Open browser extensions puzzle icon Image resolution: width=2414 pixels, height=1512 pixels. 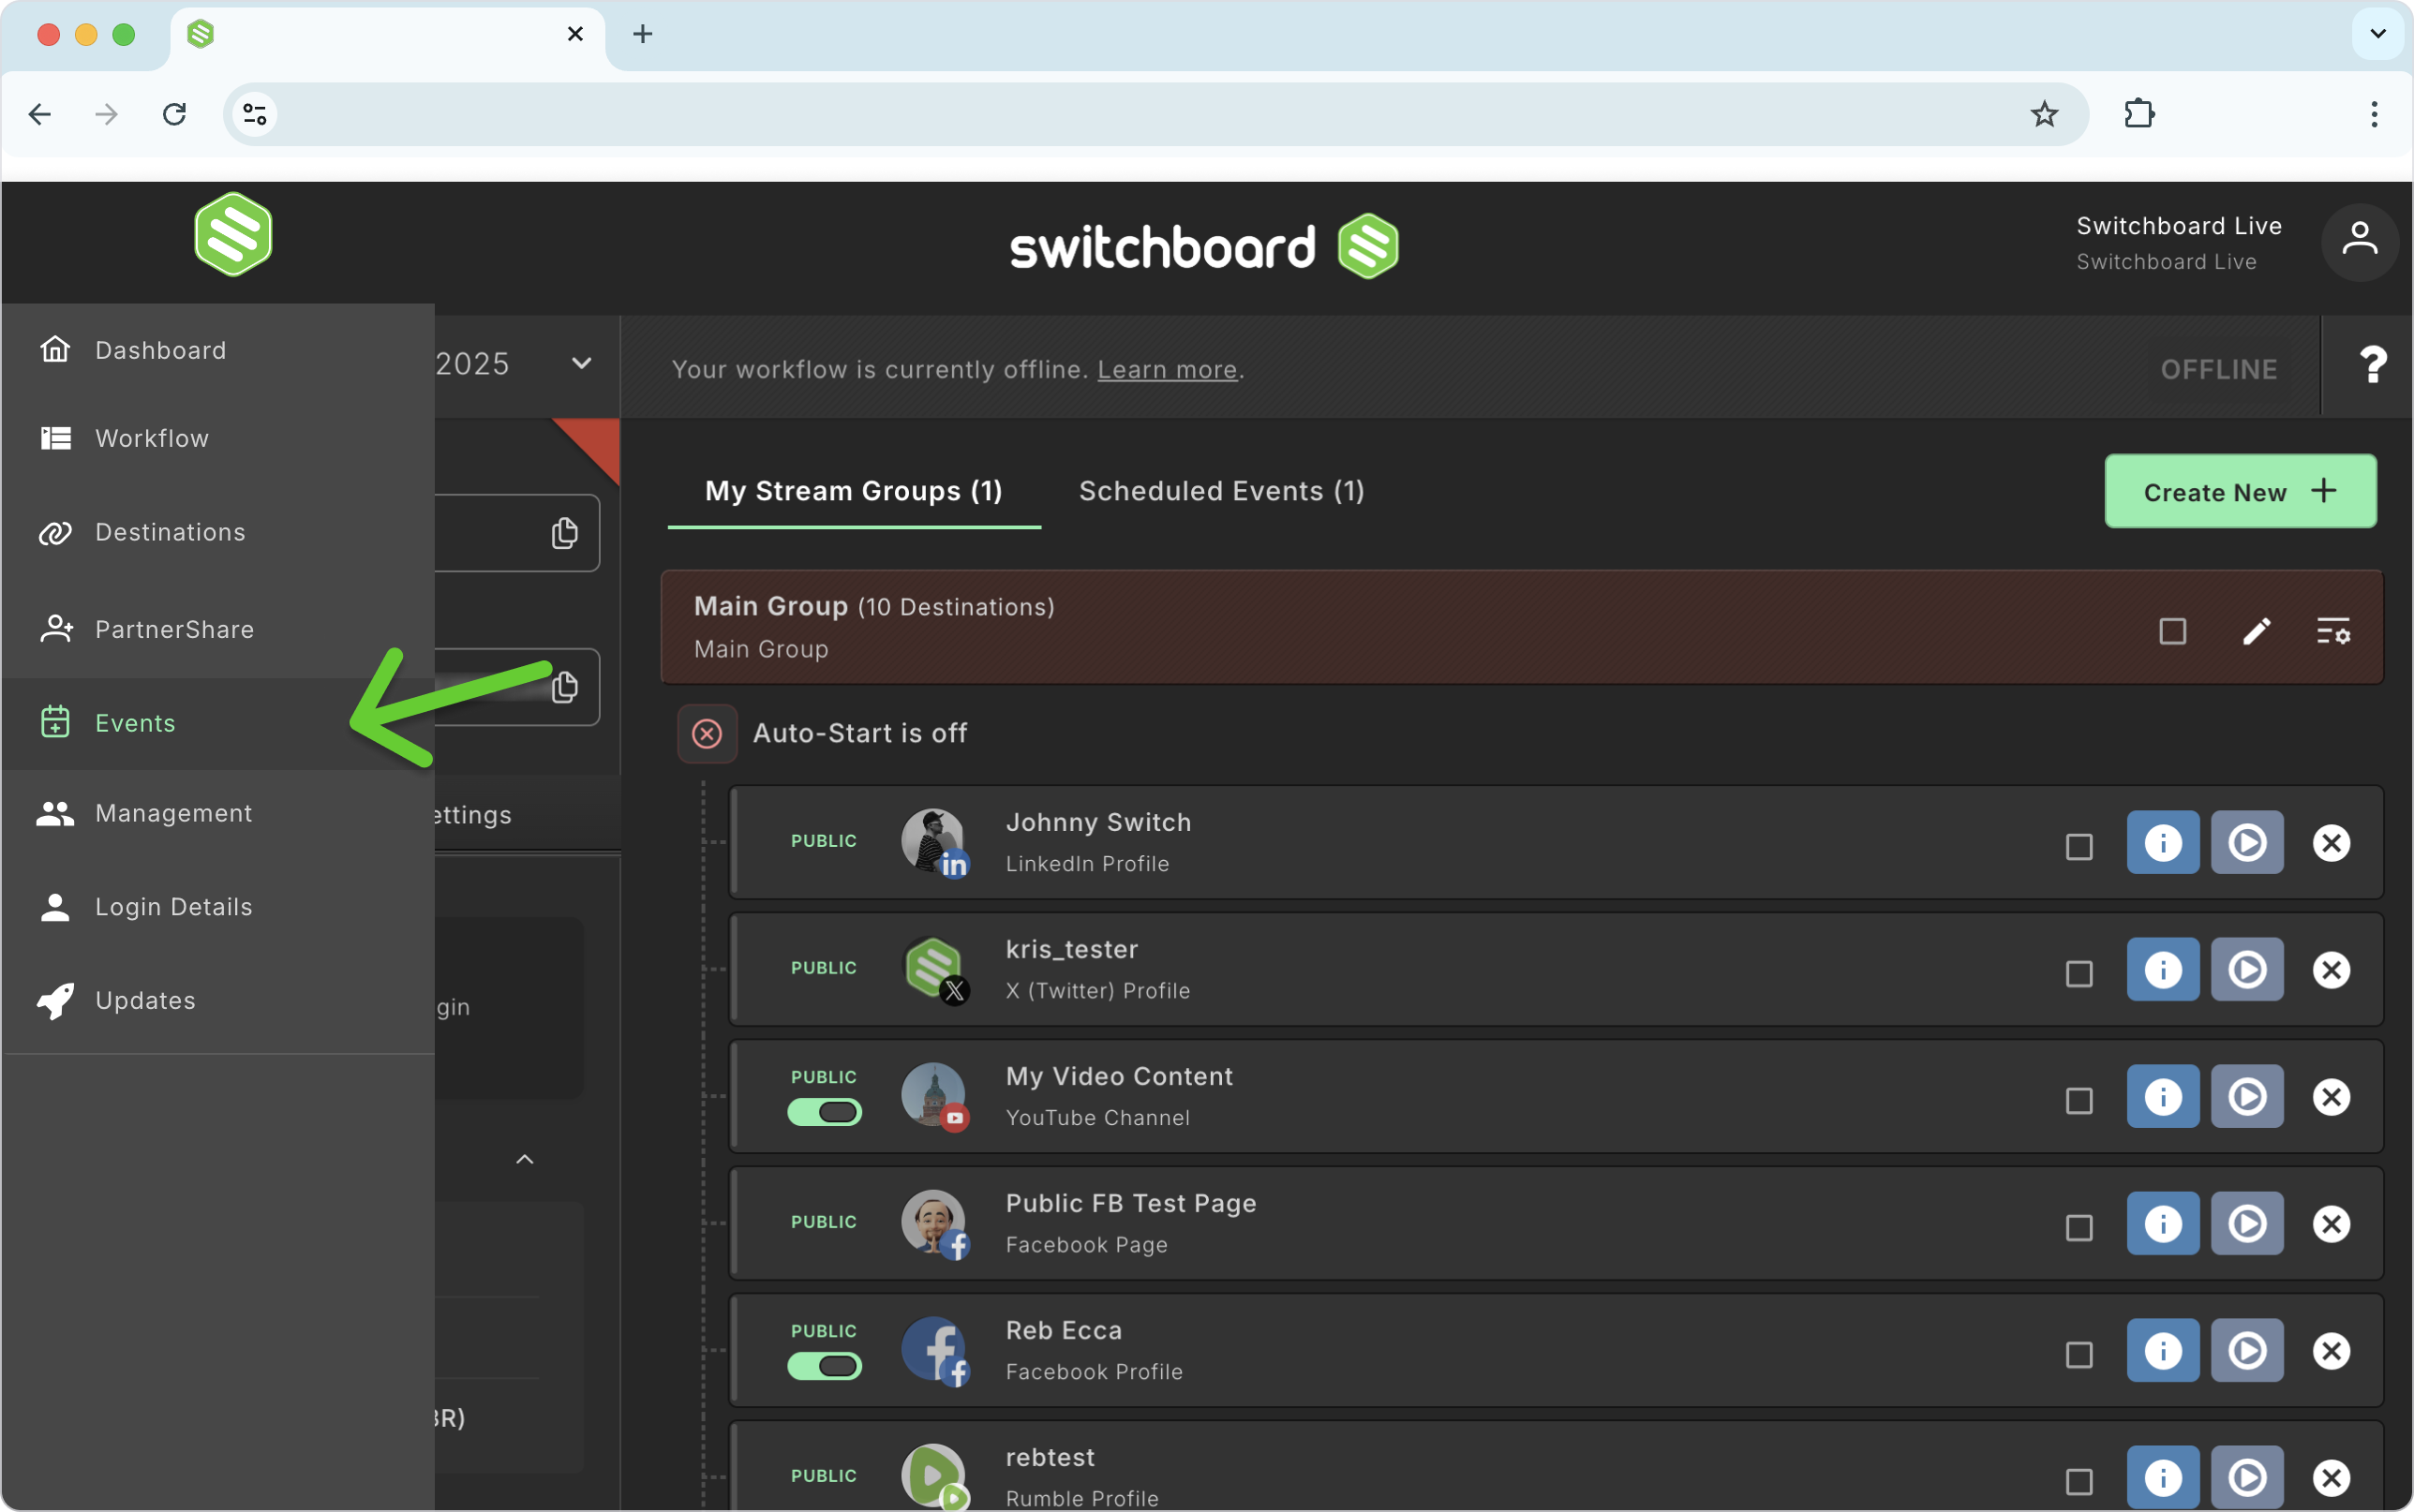click(x=2139, y=114)
